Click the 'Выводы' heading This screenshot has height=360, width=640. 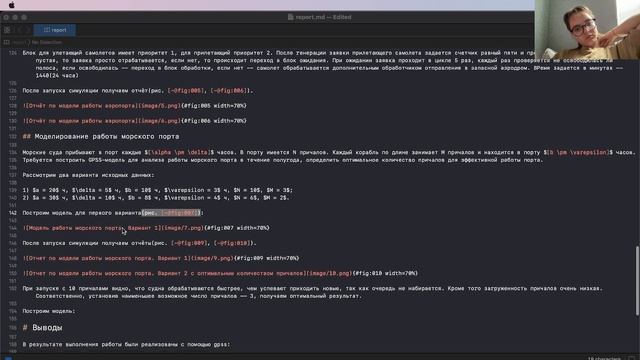click(47, 328)
